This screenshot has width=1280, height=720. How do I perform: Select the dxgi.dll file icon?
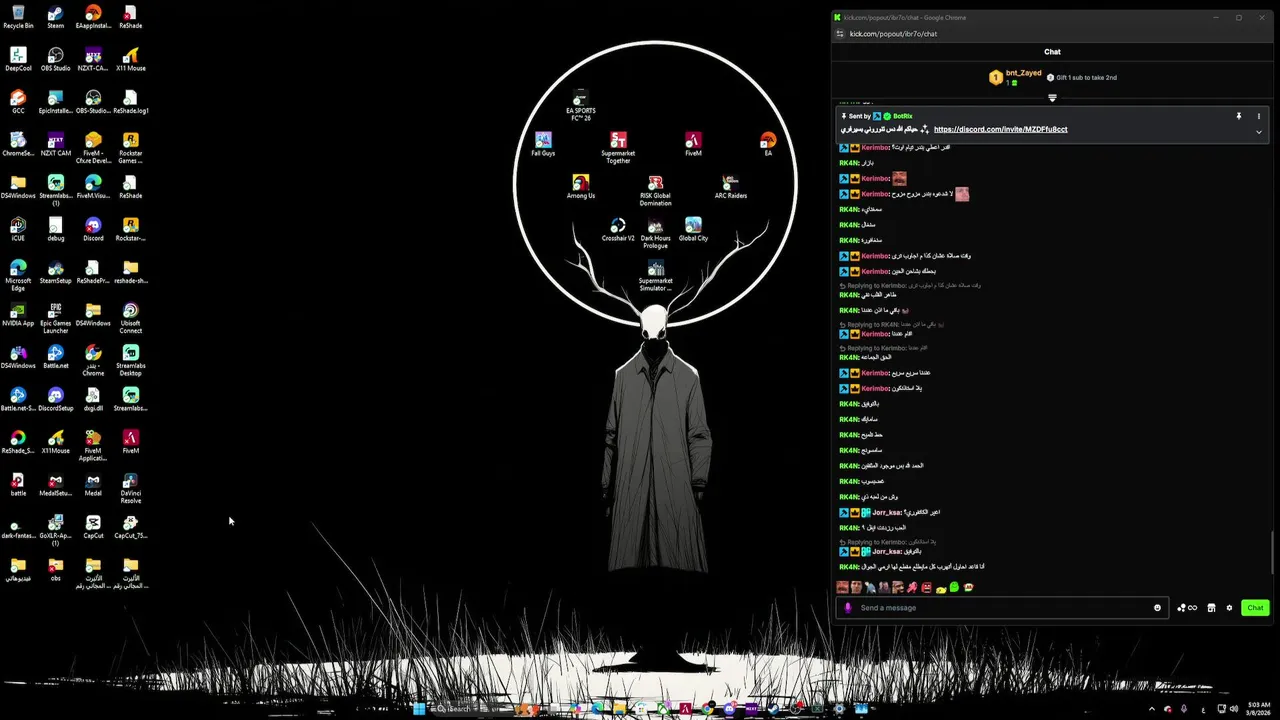[x=93, y=399]
